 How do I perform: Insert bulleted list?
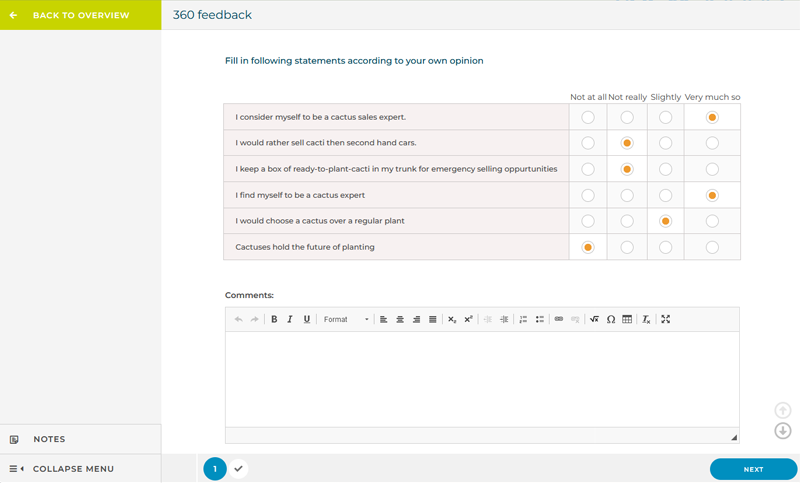point(540,319)
